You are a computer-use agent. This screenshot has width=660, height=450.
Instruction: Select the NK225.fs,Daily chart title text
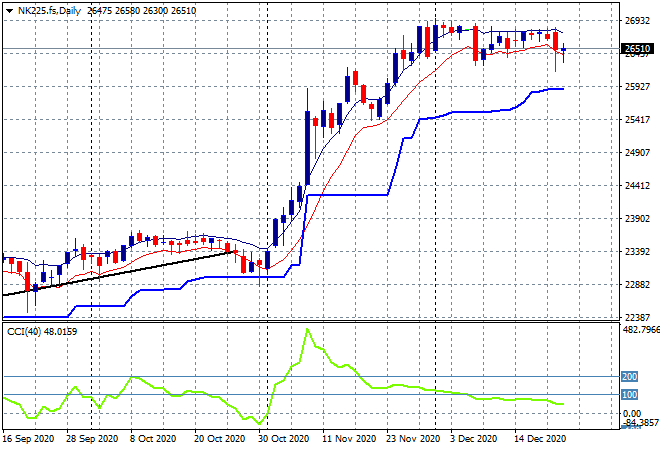(49, 11)
